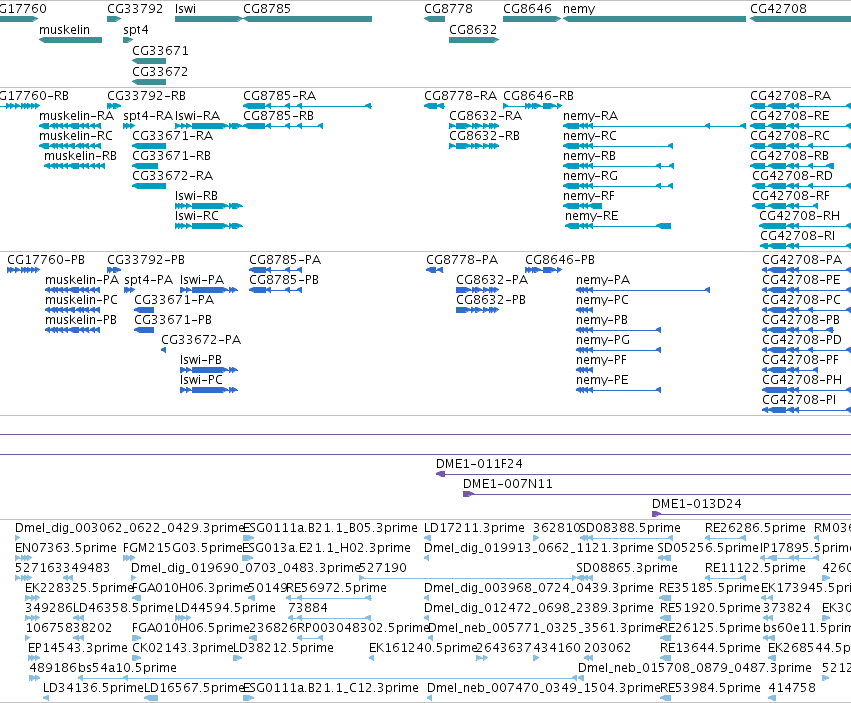Open EST SD08388.5prime

(x=630, y=528)
